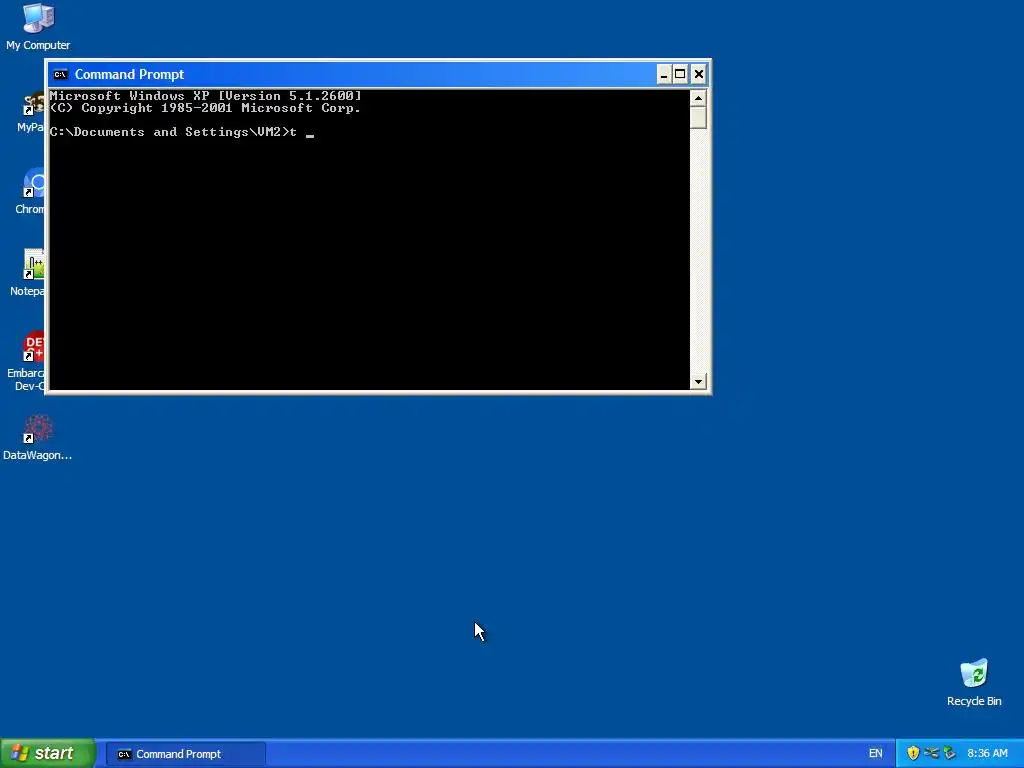The image size is (1024, 768).
Task: Click the 8:36 AM taskbar clock
Action: pyautogui.click(x=987, y=754)
